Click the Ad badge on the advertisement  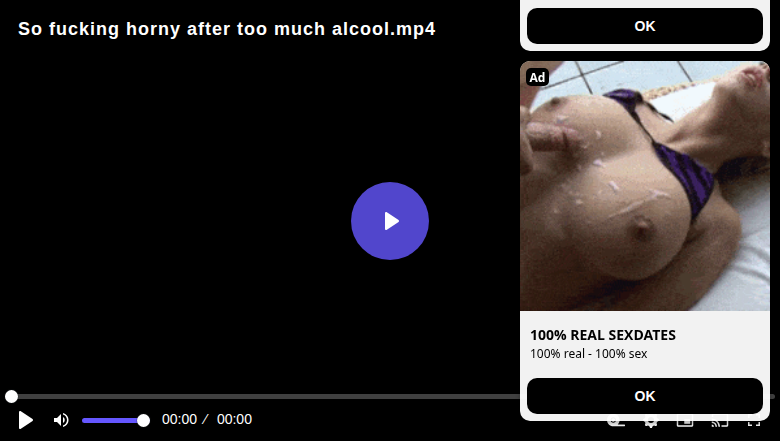coord(537,78)
